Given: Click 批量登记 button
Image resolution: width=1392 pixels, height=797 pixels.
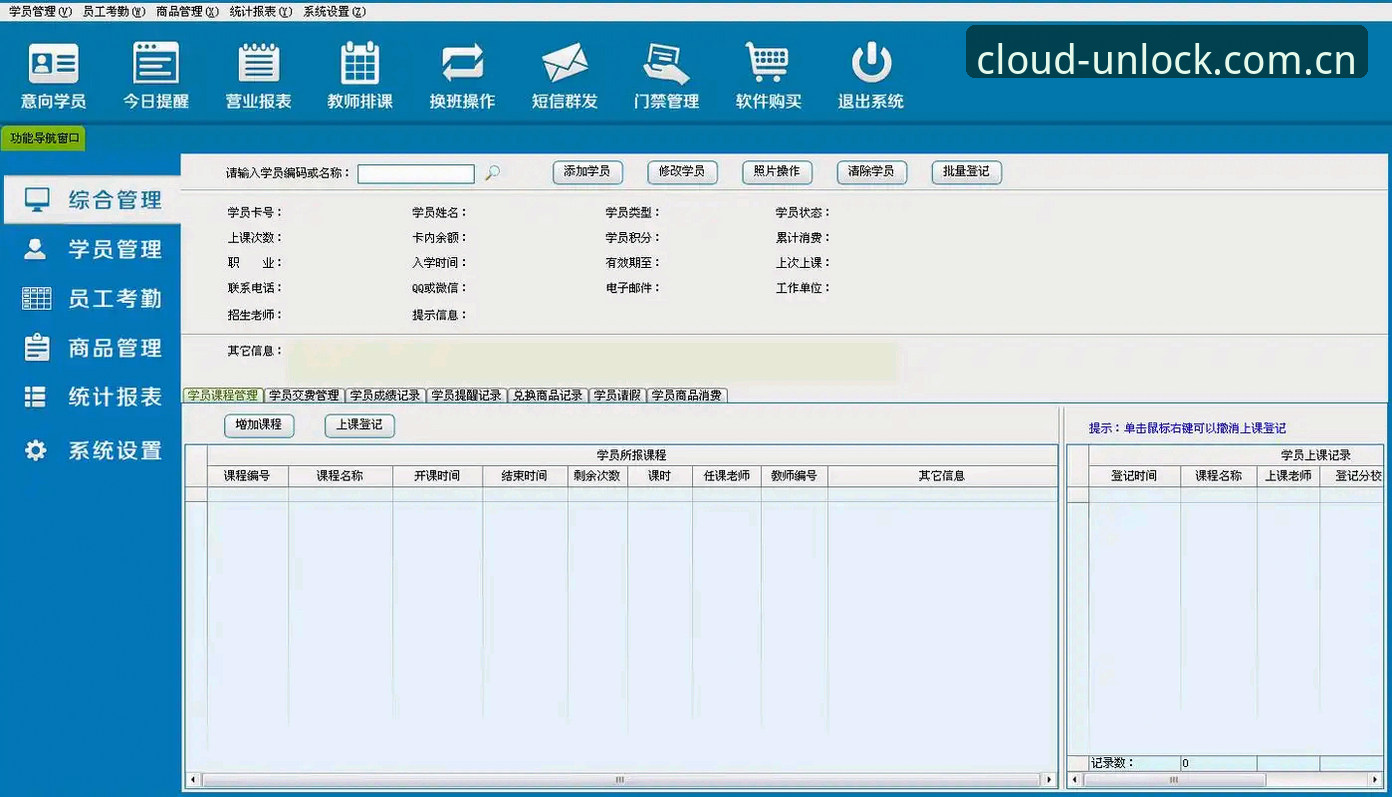Looking at the screenshot, I should 966,172.
